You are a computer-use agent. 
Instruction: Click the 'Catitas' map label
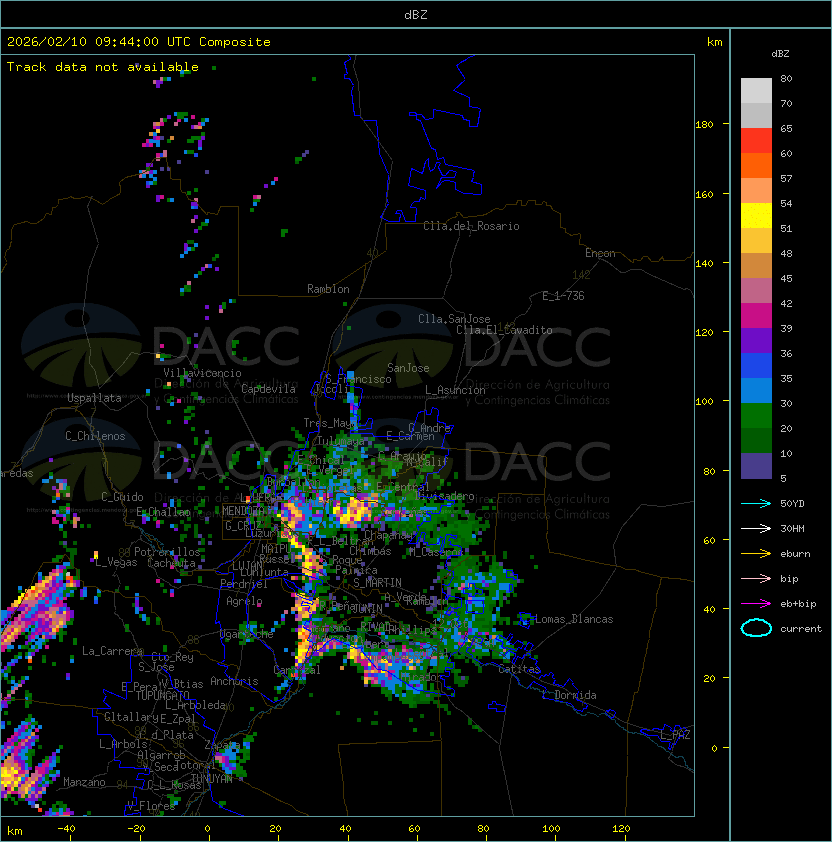[519, 669]
